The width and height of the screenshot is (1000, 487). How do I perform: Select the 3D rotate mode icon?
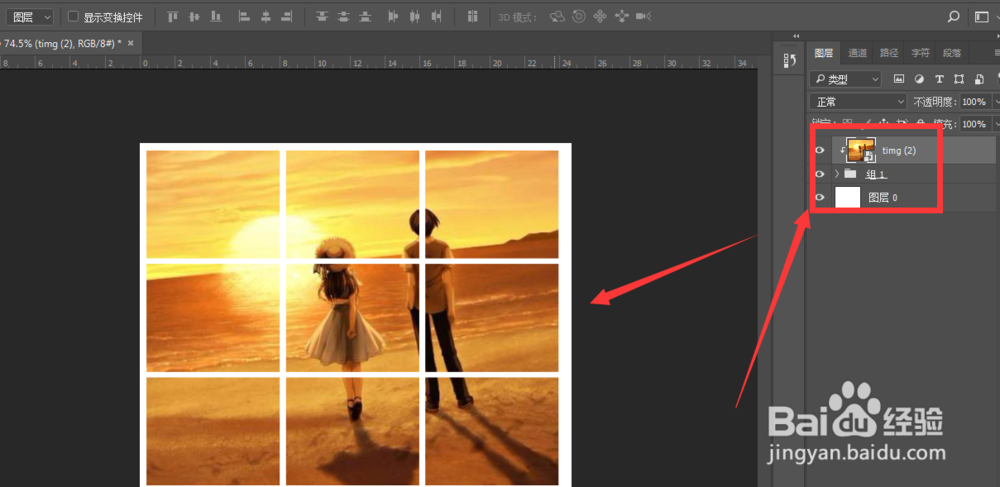557,17
